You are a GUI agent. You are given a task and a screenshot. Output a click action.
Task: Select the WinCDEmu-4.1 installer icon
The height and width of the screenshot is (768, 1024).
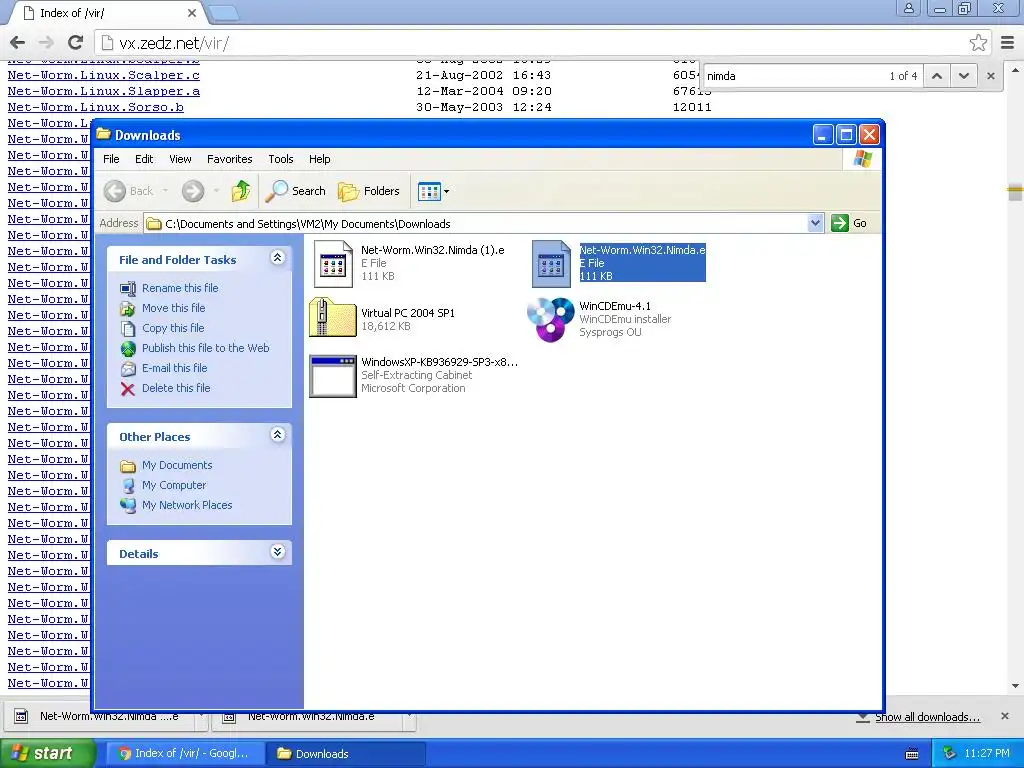click(551, 319)
